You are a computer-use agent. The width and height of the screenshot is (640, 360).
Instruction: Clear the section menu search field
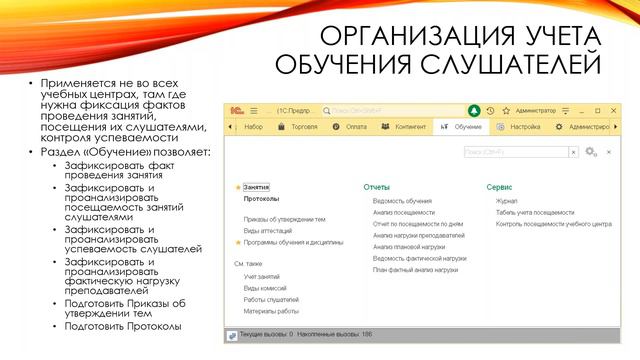pyautogui.click(x=573, y=152)
